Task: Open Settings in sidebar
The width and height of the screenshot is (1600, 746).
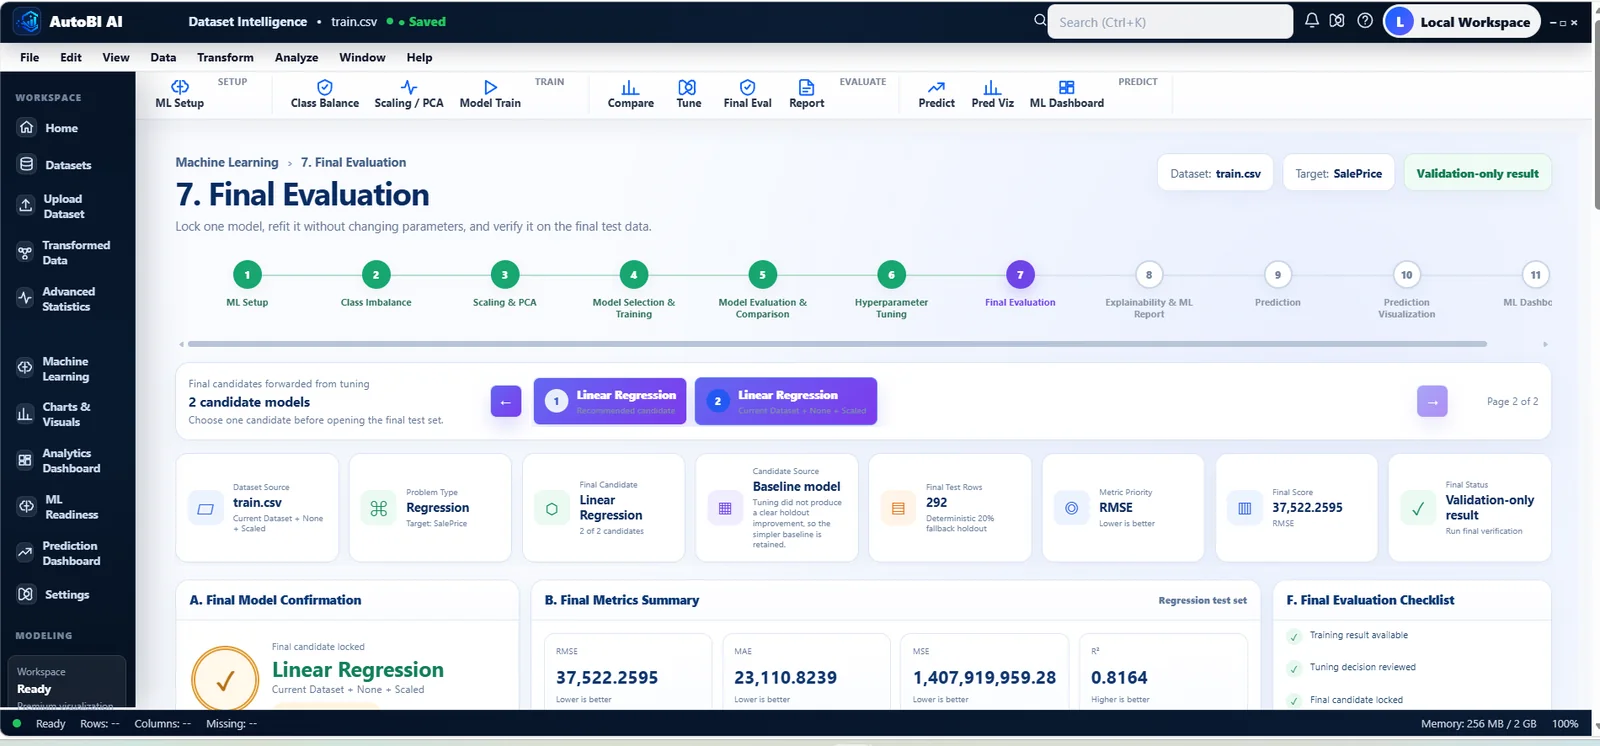Action: (68, 594)
